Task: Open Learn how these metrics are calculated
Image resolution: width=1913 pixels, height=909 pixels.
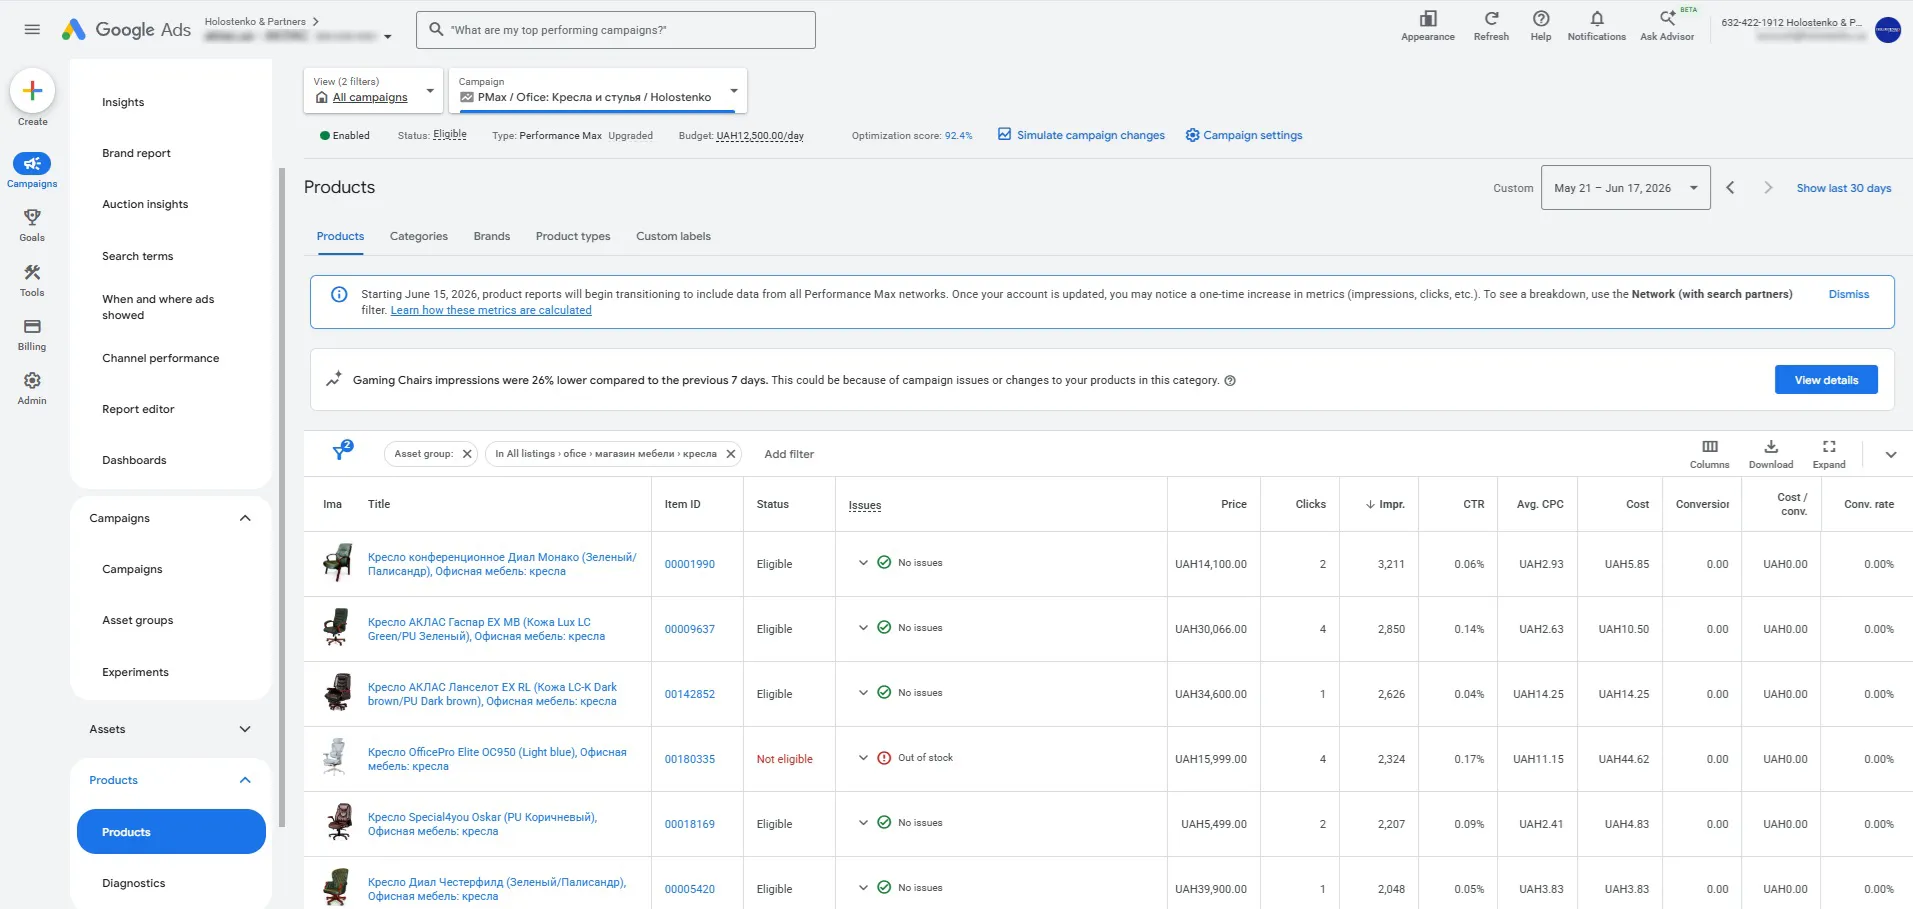Action: (491, 310)
